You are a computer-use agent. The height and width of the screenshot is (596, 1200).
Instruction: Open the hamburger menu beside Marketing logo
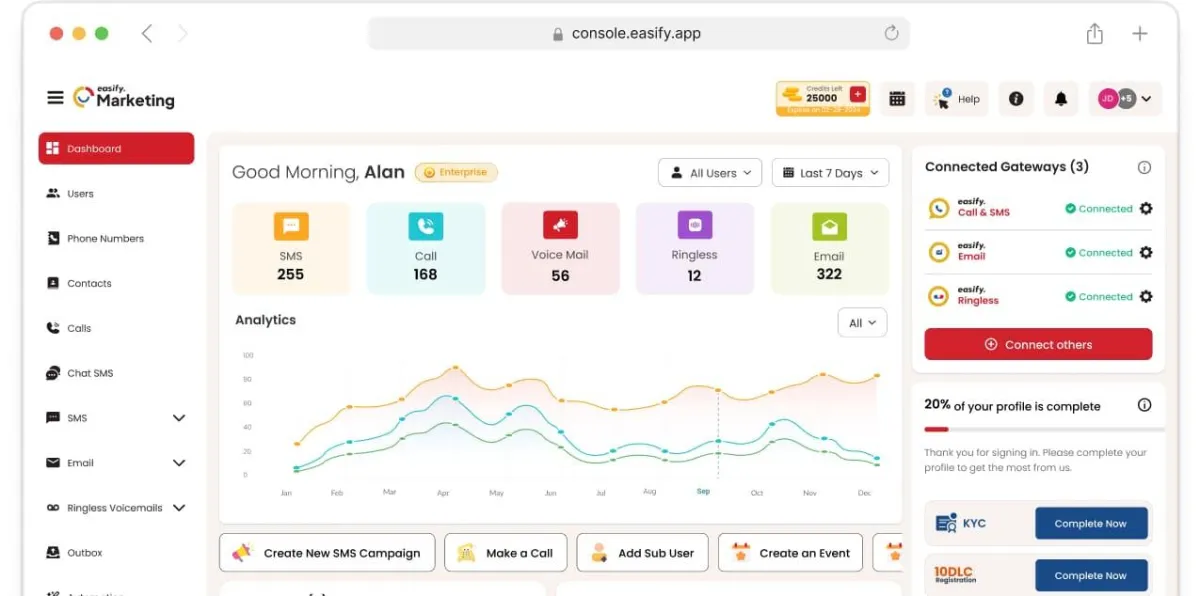click(55, 98)
